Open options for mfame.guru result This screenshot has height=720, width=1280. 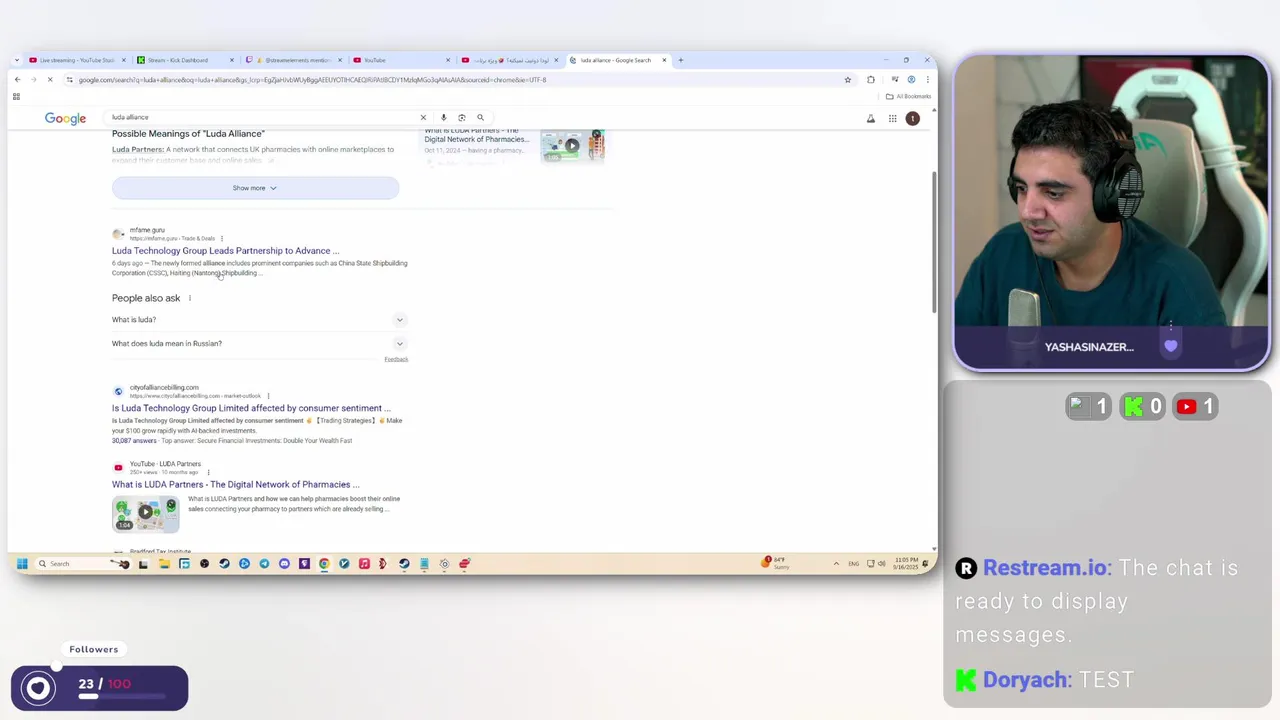tap(221, 239)
